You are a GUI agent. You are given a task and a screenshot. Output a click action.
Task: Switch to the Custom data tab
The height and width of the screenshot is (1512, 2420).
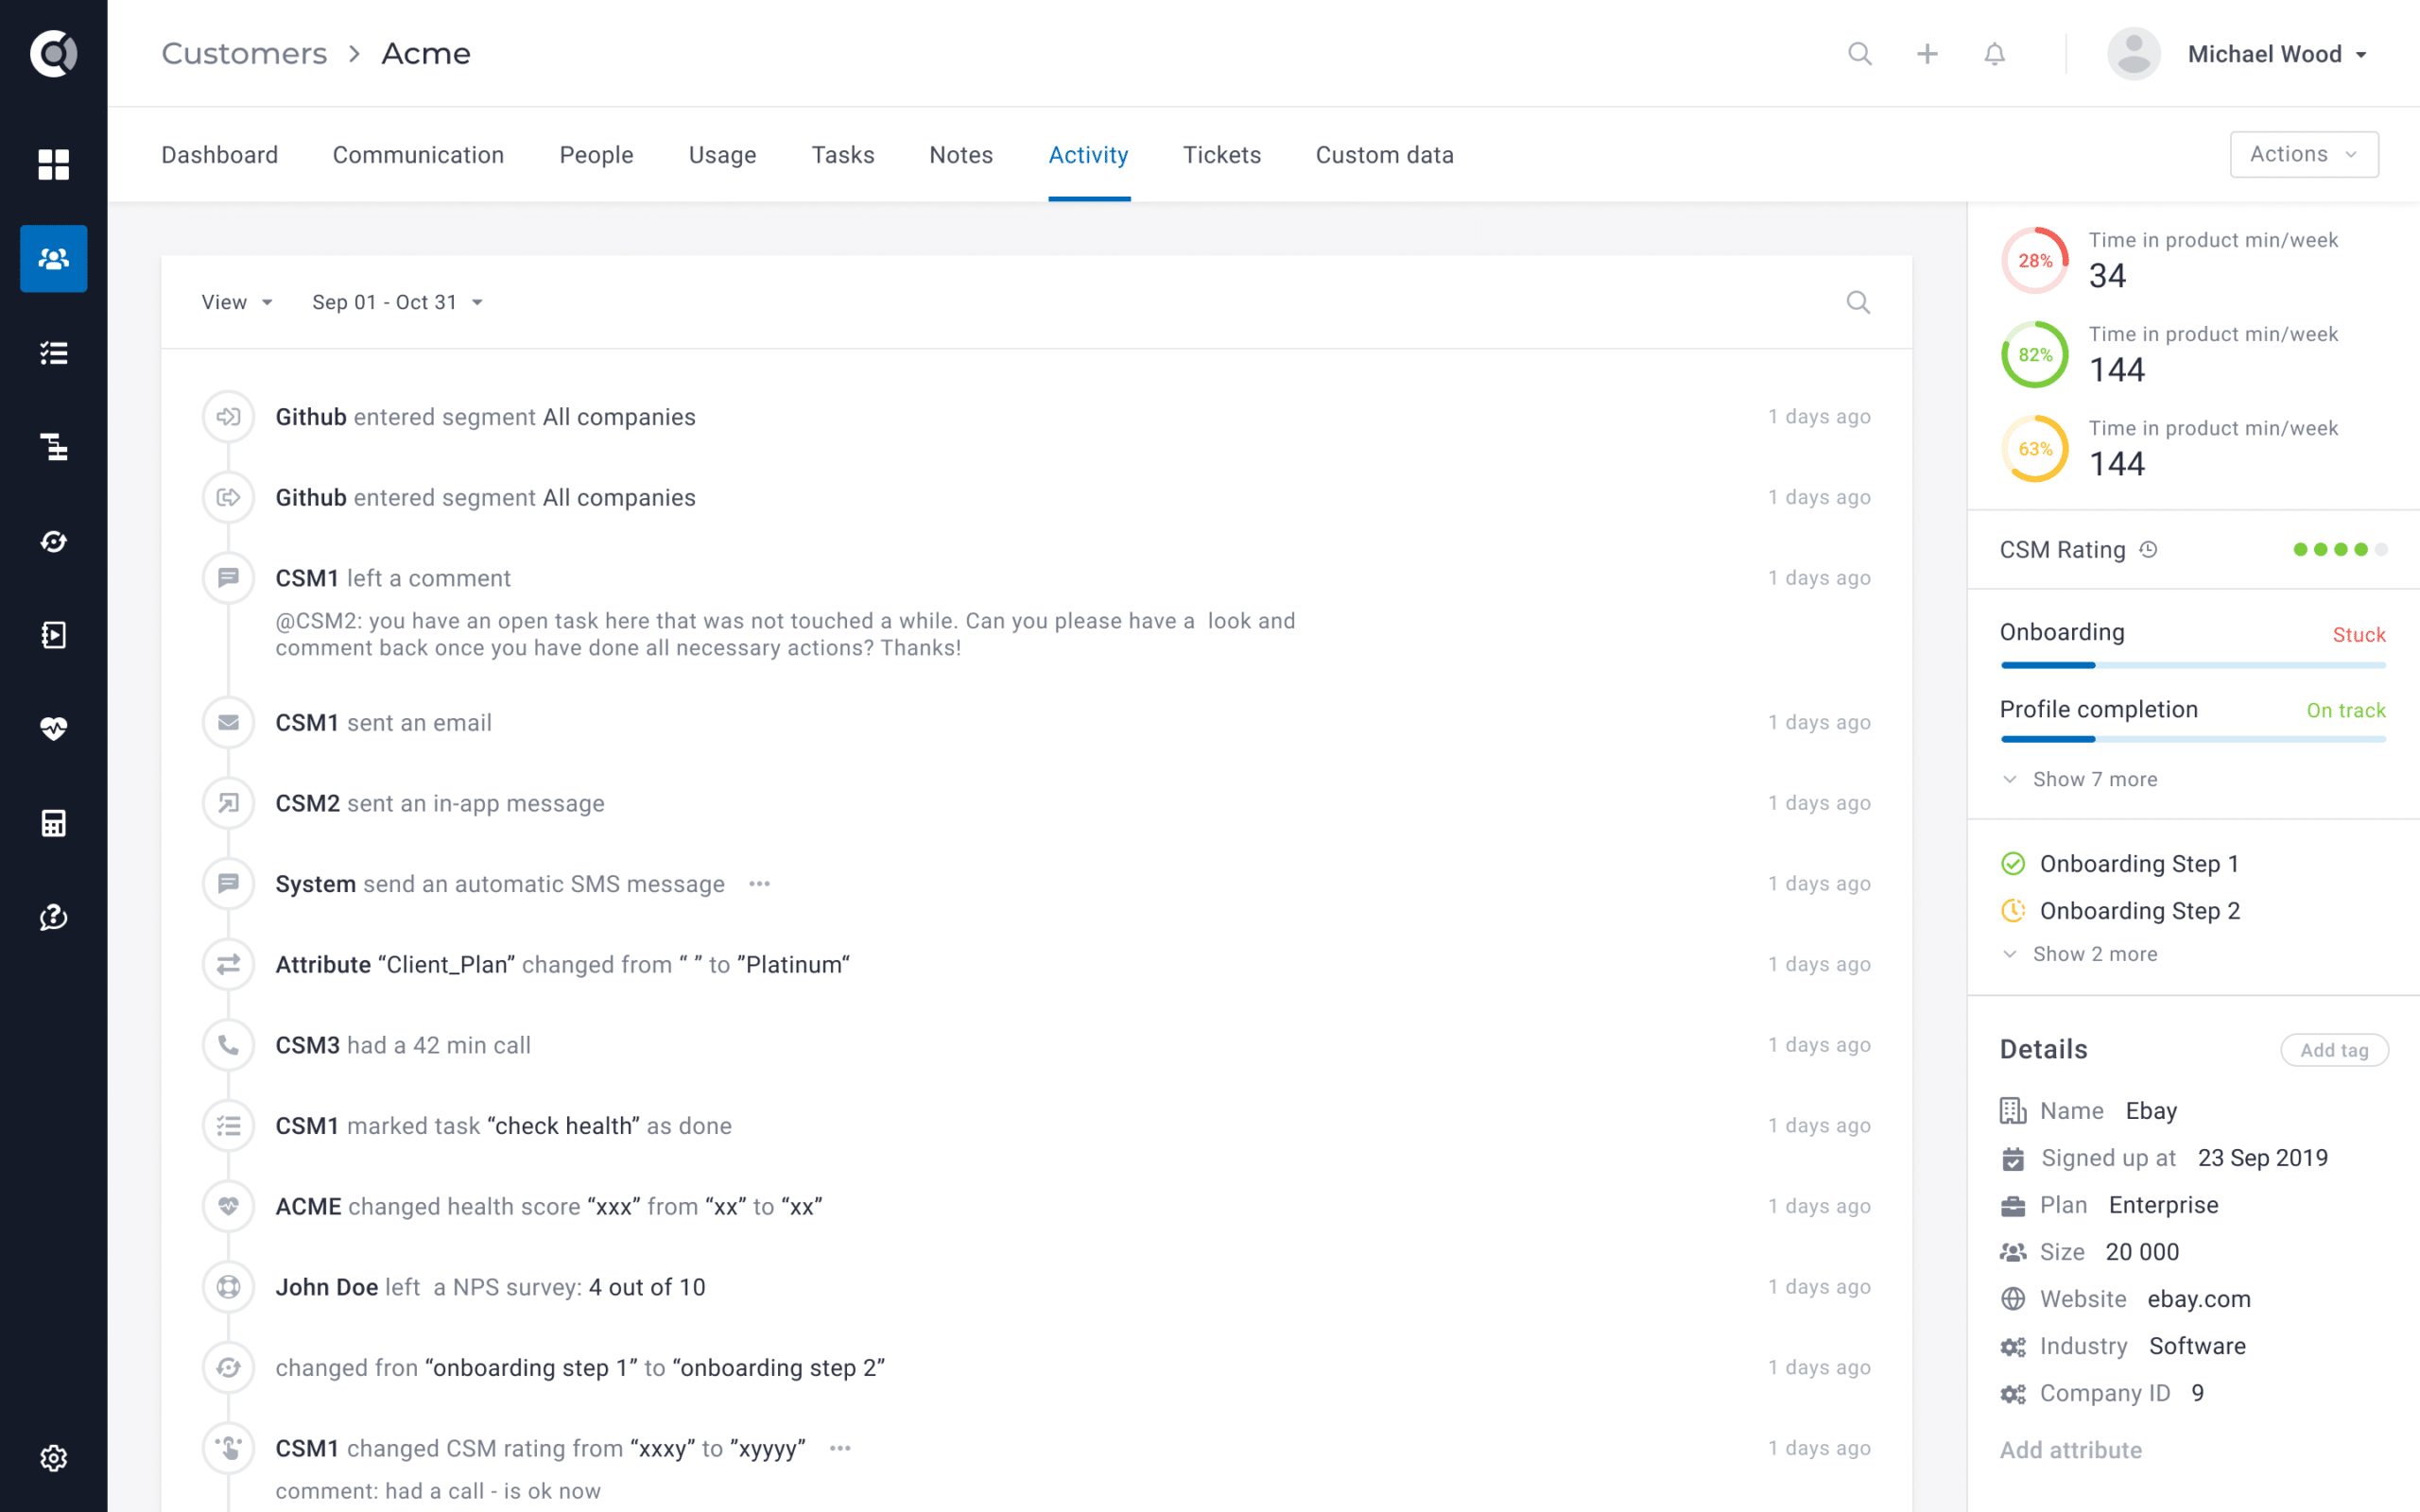click(x=1384, y=155)
